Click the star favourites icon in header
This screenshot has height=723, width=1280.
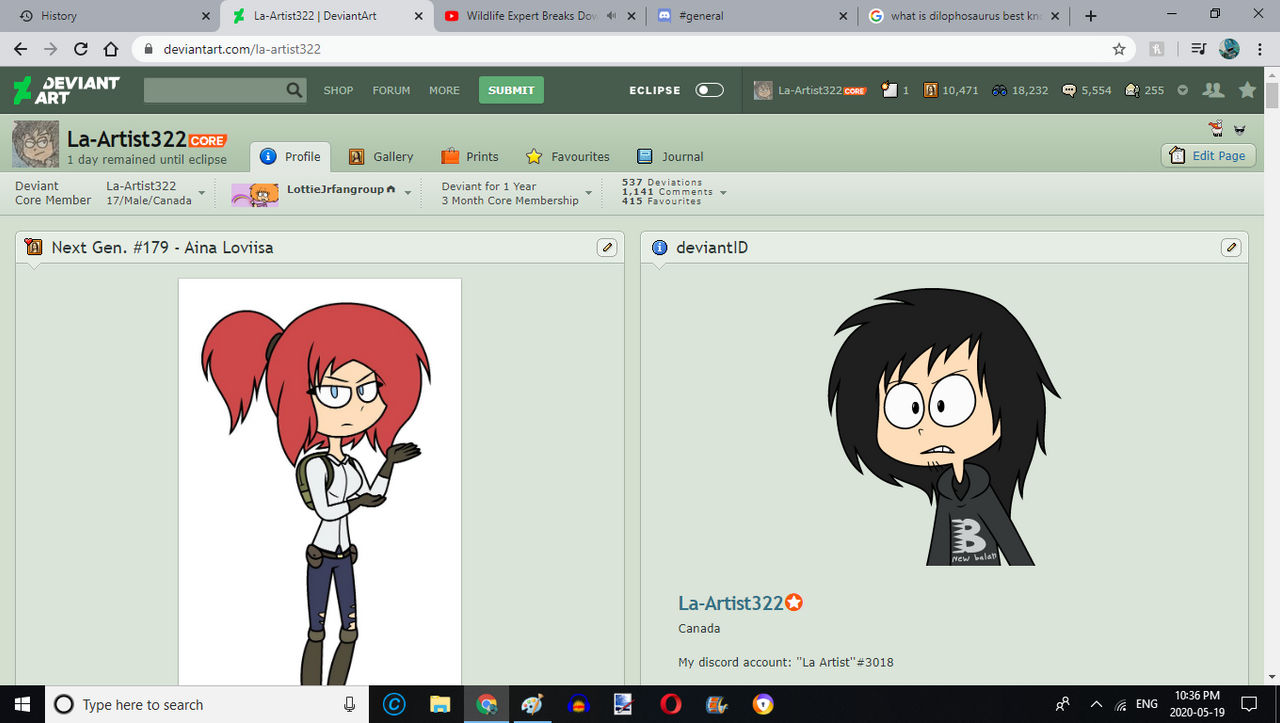[x=1246, y=90]
